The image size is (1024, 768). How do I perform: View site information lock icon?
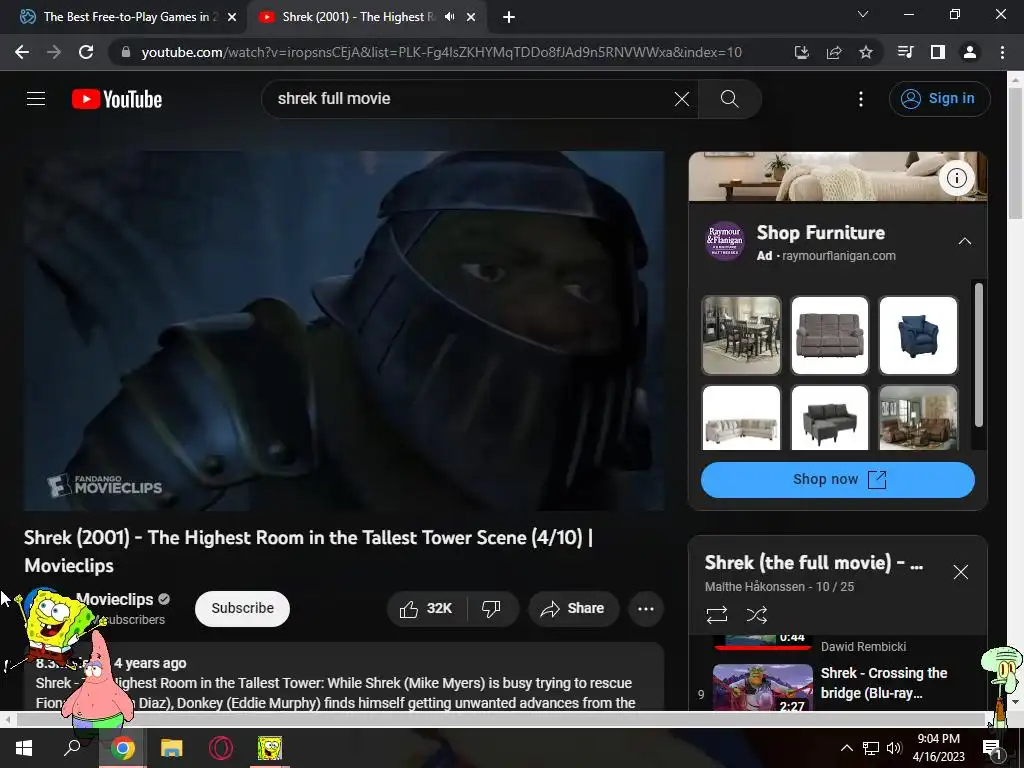125,52
